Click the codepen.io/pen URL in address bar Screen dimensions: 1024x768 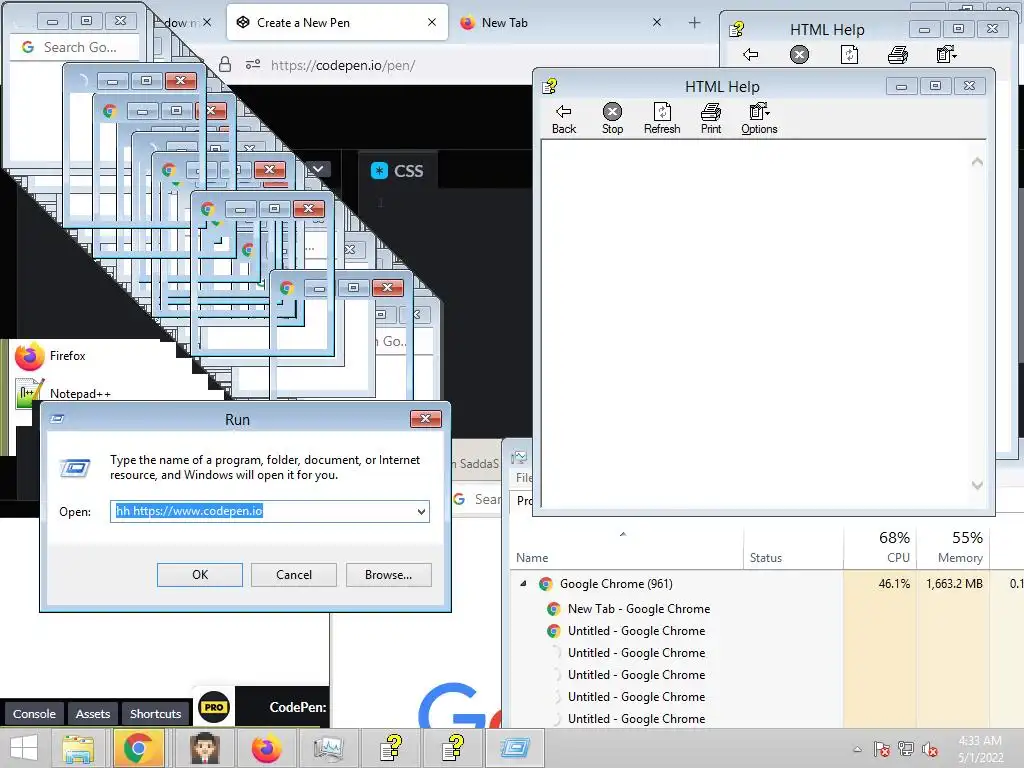[343, 65]
